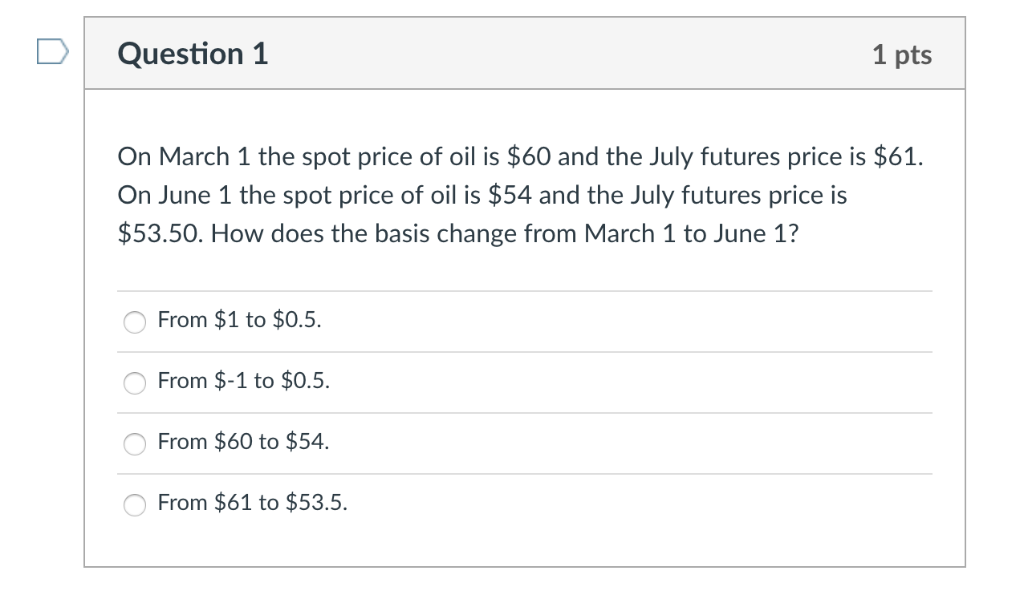Viewport: 1024px width, 595px height.
Task: Select the radio button for 'From $1 to $0.5.'
Action: click(x=135, y=322)
